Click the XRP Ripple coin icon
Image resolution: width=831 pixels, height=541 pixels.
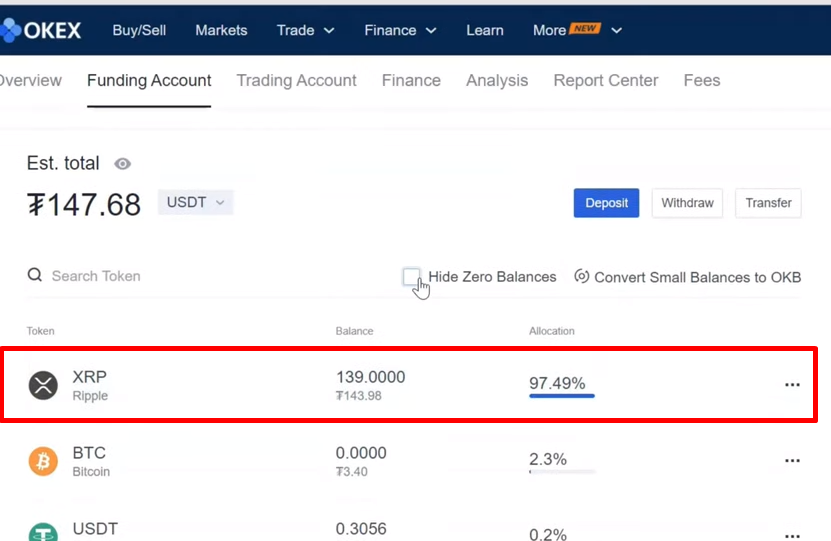43,385
